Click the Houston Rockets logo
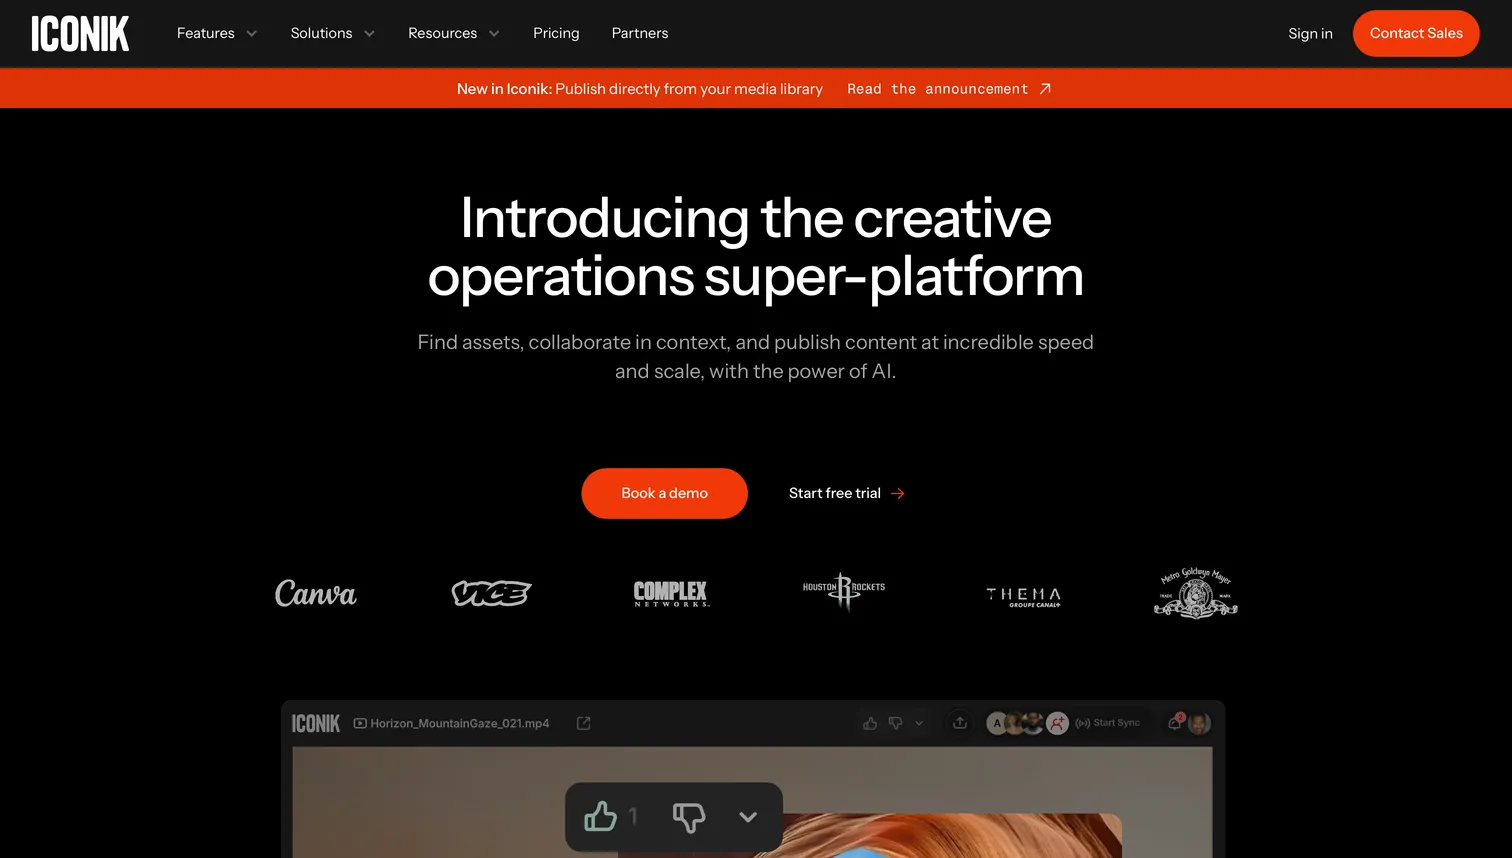Screen dimensions: 1512x858 click(844, 591)
